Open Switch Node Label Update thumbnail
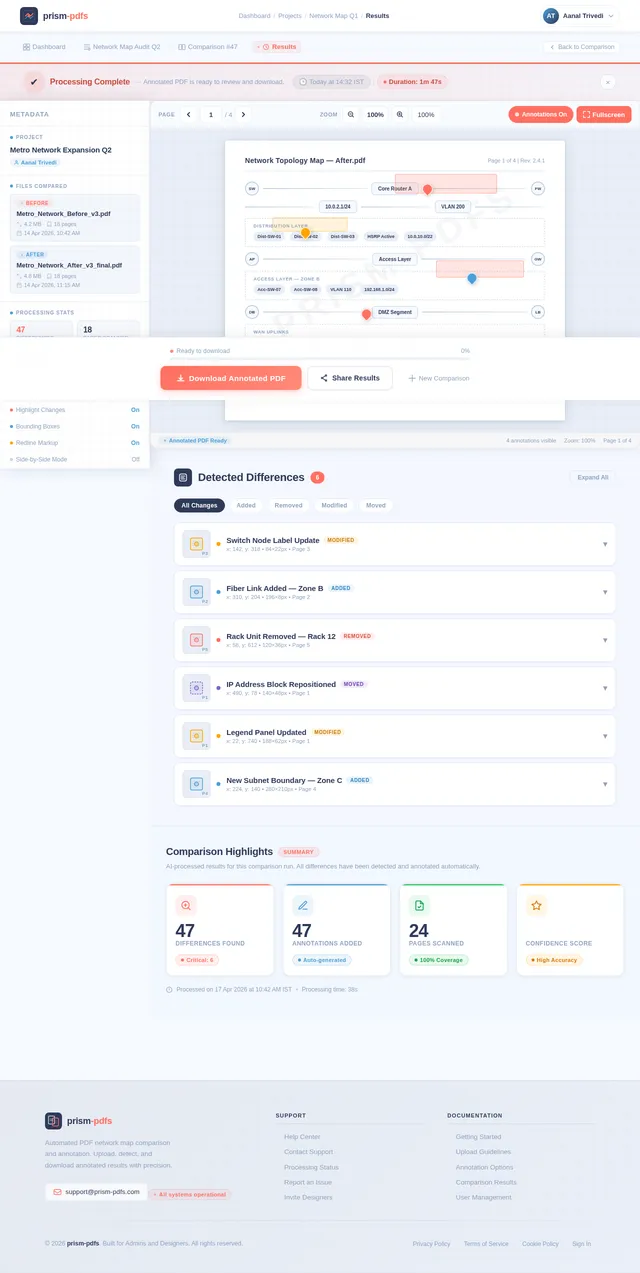Image resolution: width=640 pixels, height=1273 pixels. coord(196,544)
